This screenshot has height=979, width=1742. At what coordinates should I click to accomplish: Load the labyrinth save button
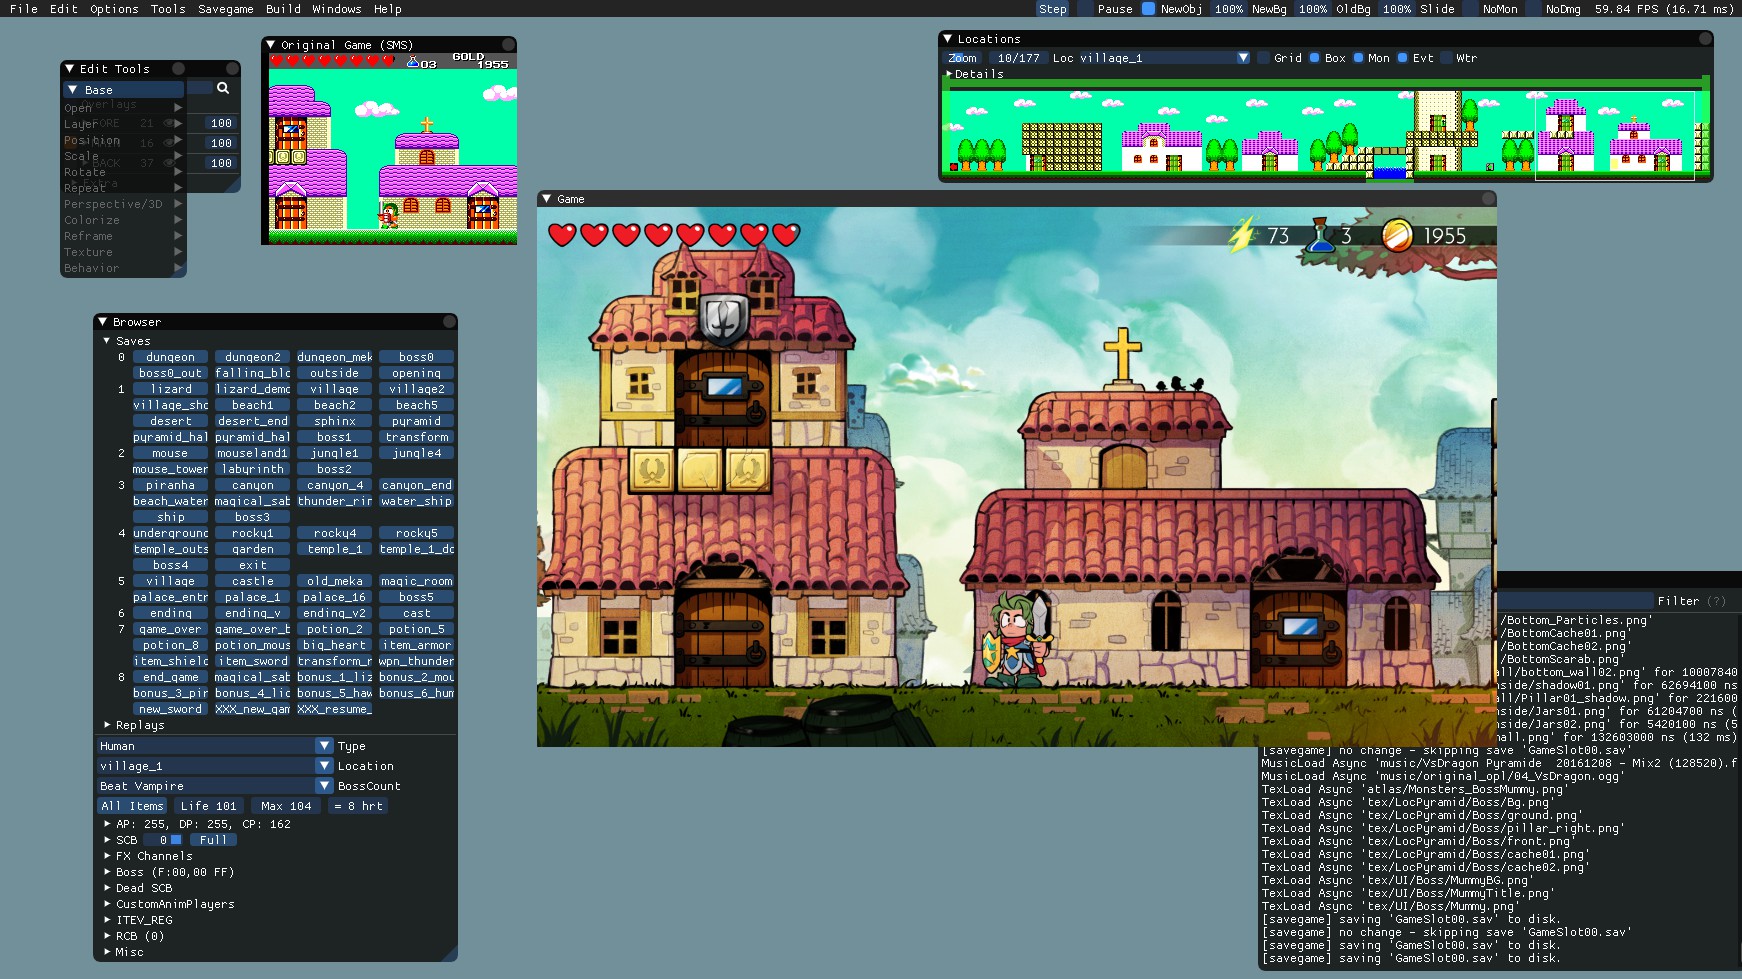(252, 469)
